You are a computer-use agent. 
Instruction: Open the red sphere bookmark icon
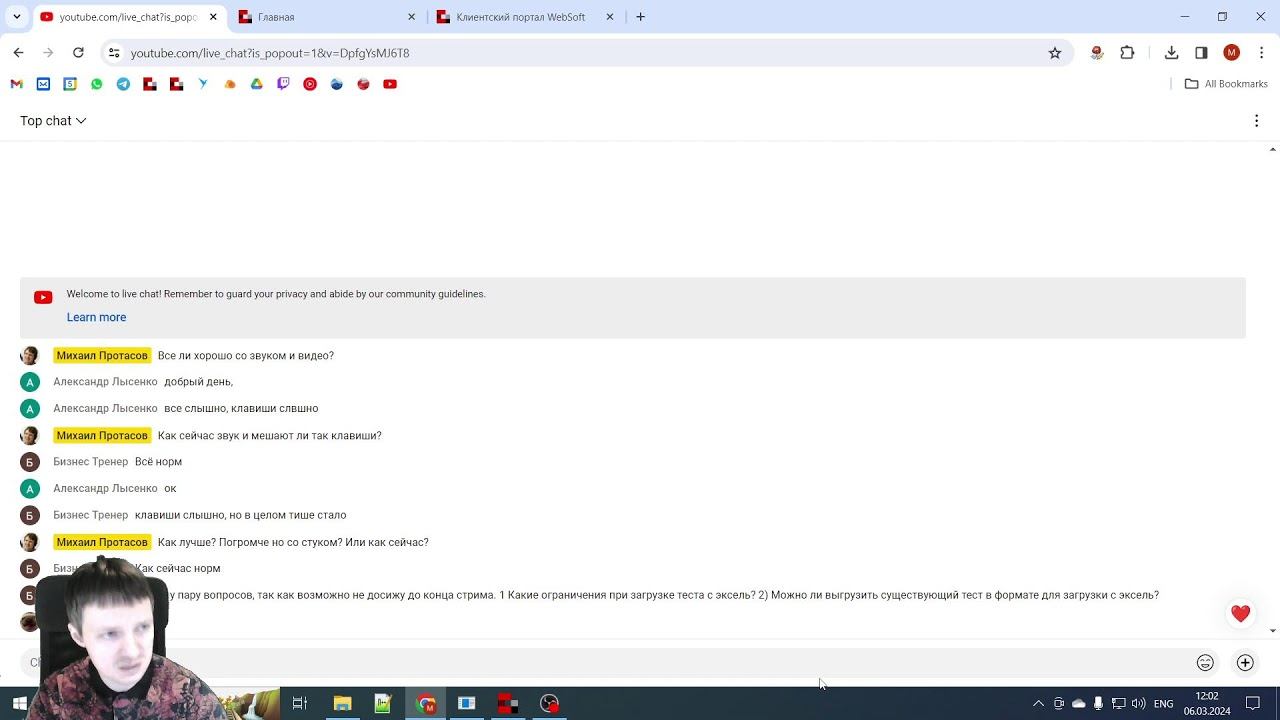363,84
